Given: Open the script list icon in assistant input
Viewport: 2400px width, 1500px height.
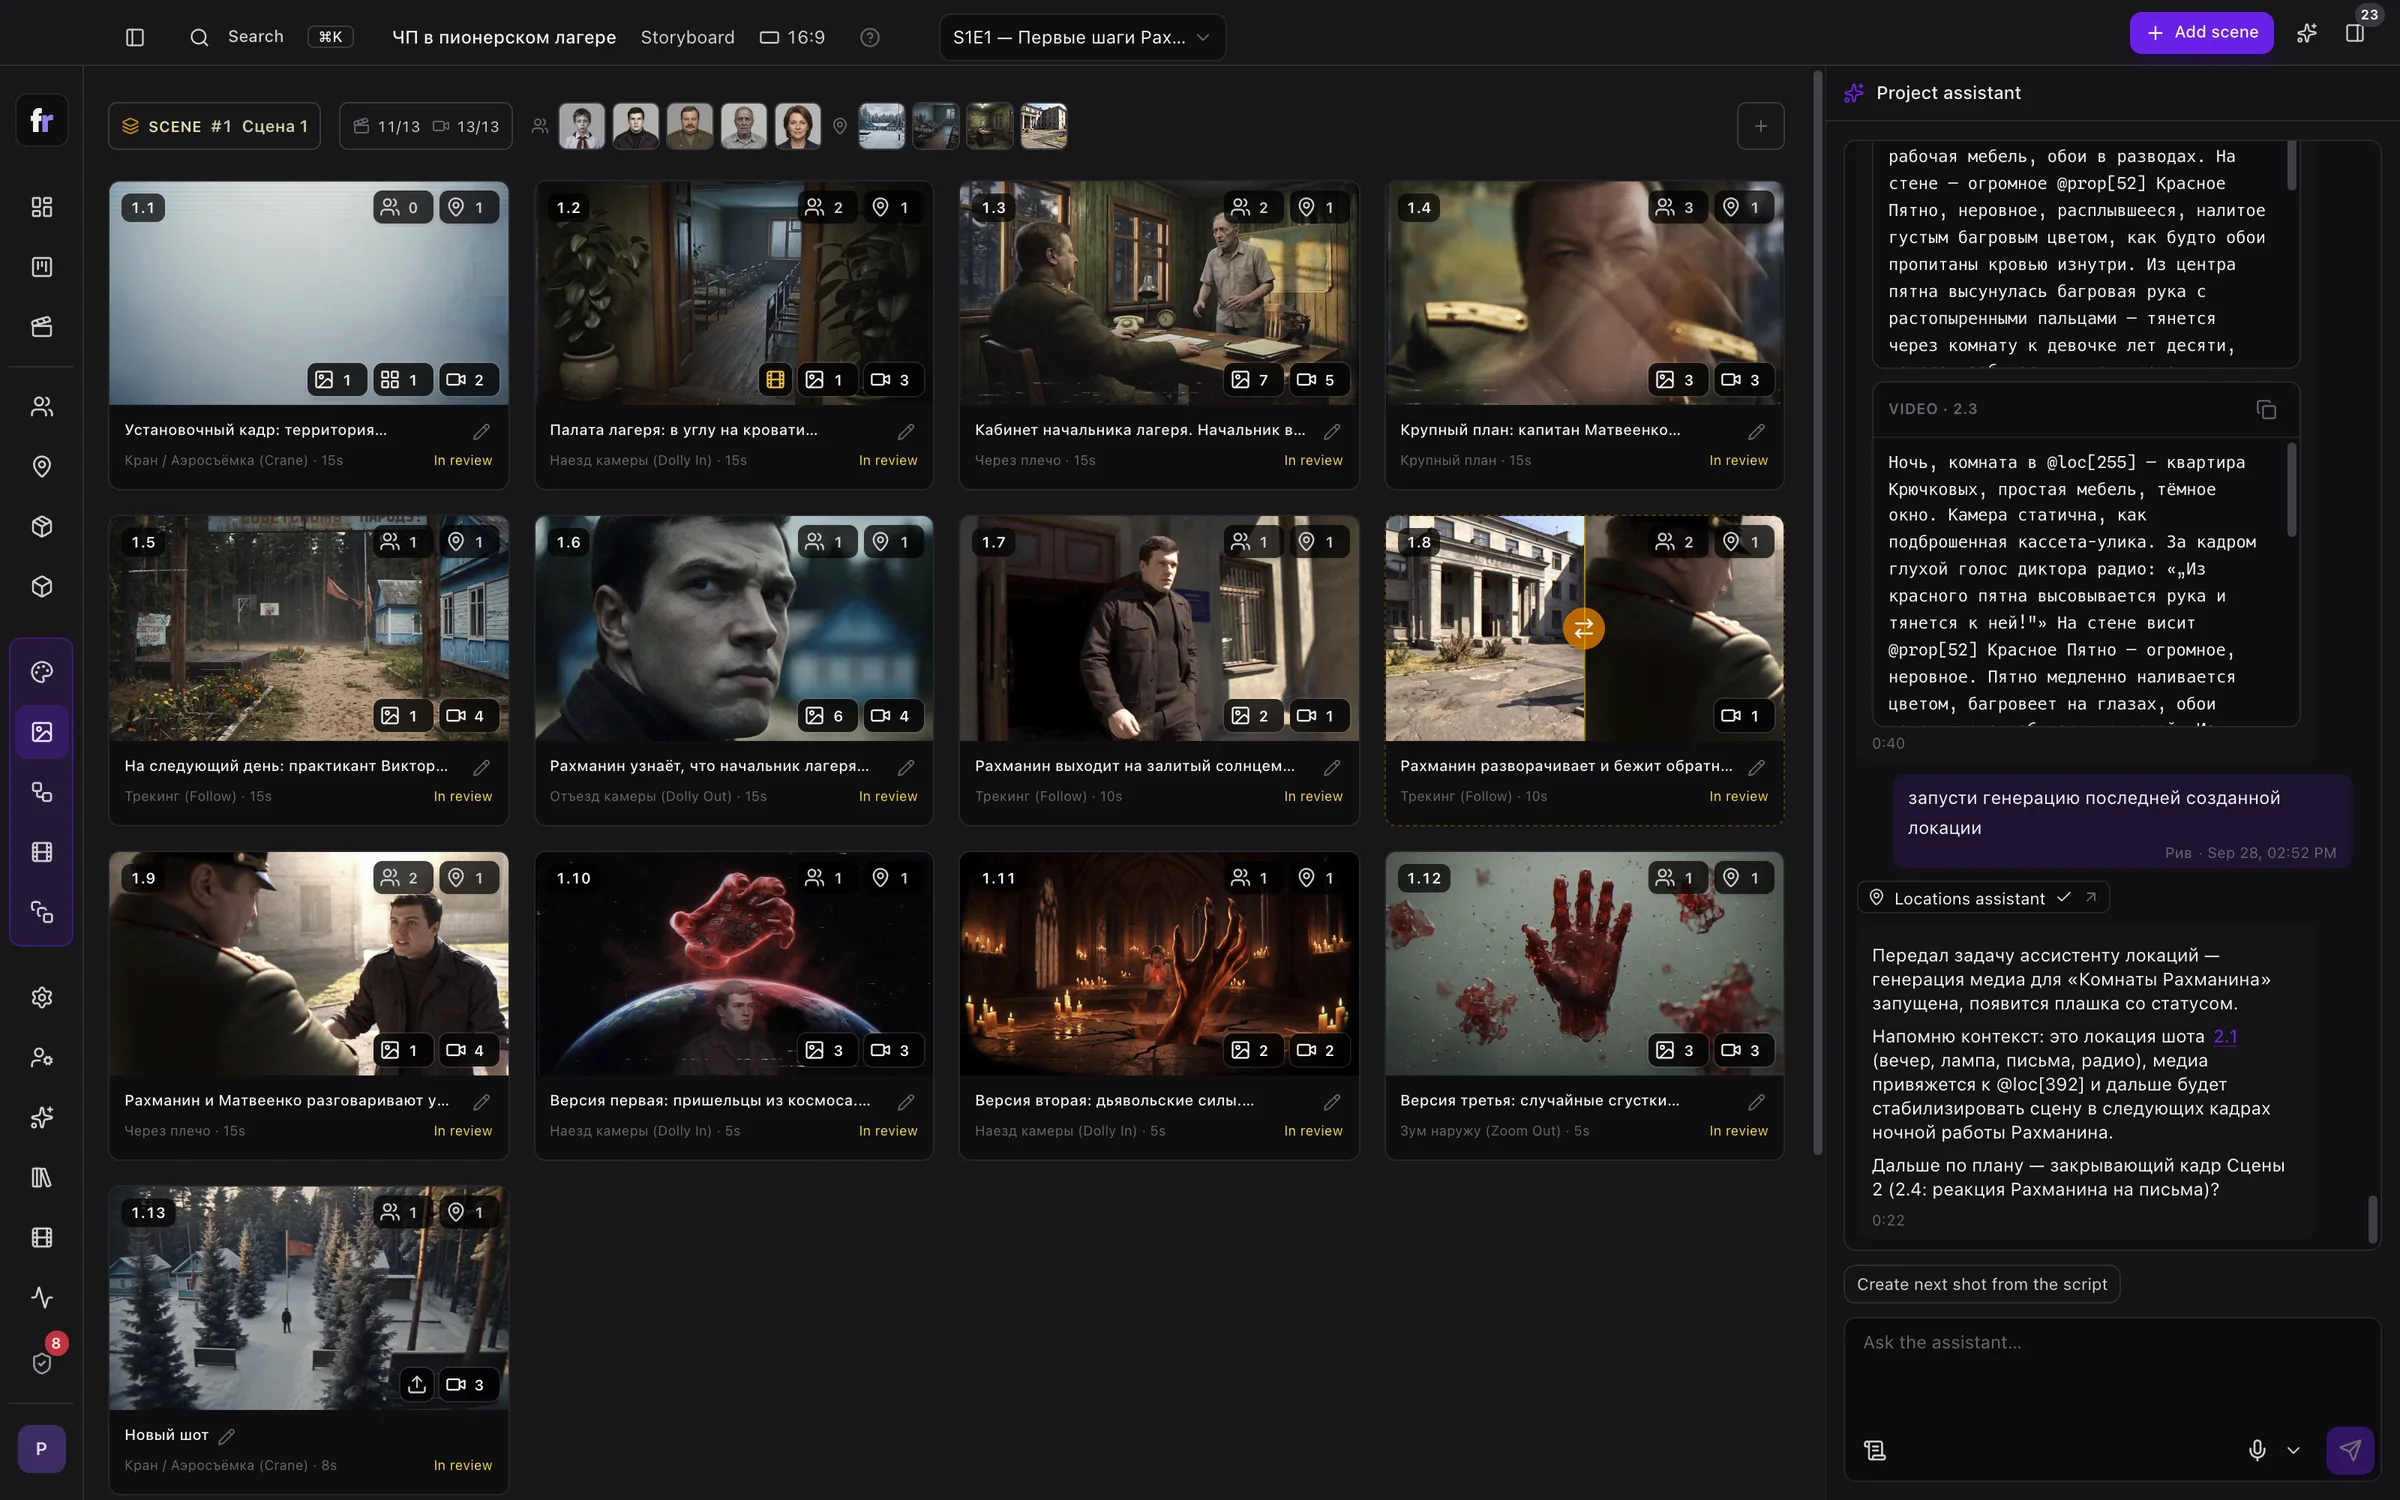Looking at the screenshot, I should point(1875,1450).
